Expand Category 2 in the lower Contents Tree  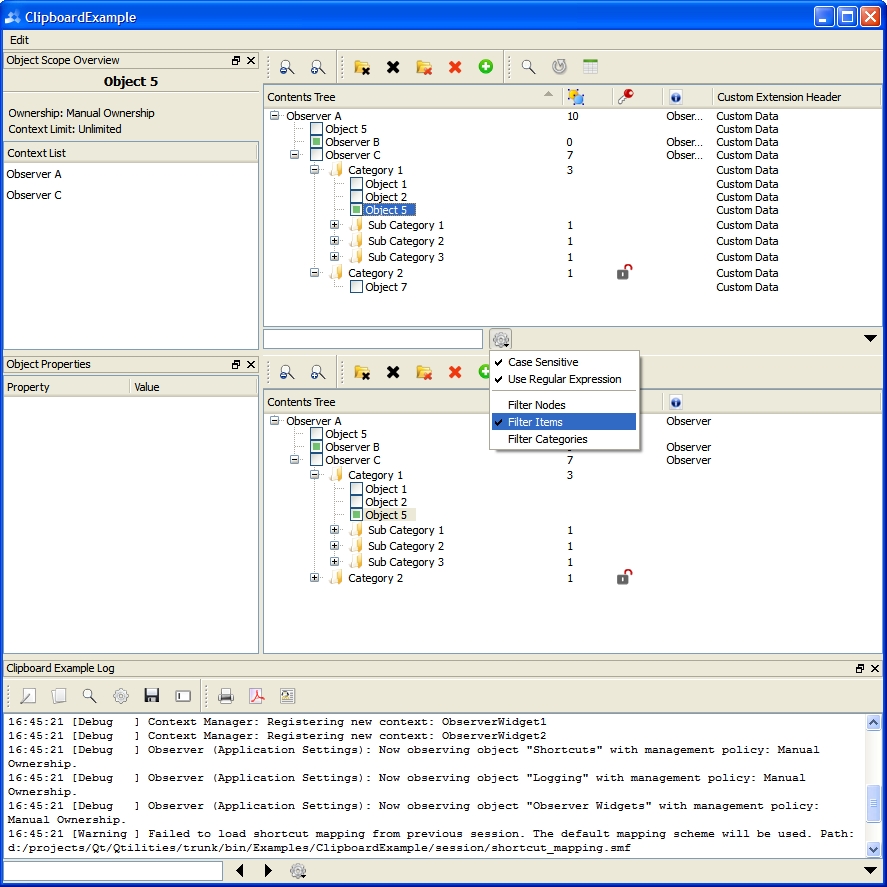[315, 577]
